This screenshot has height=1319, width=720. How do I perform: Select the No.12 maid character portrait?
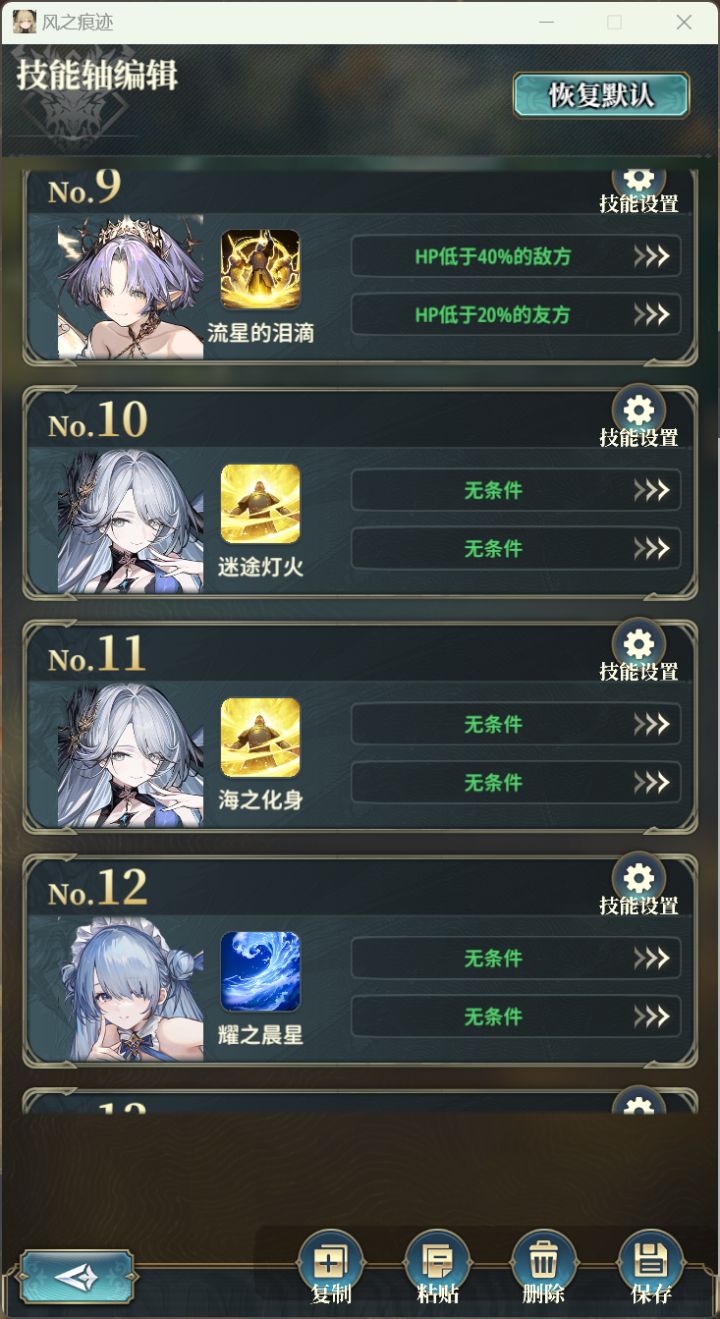(131, 989)
